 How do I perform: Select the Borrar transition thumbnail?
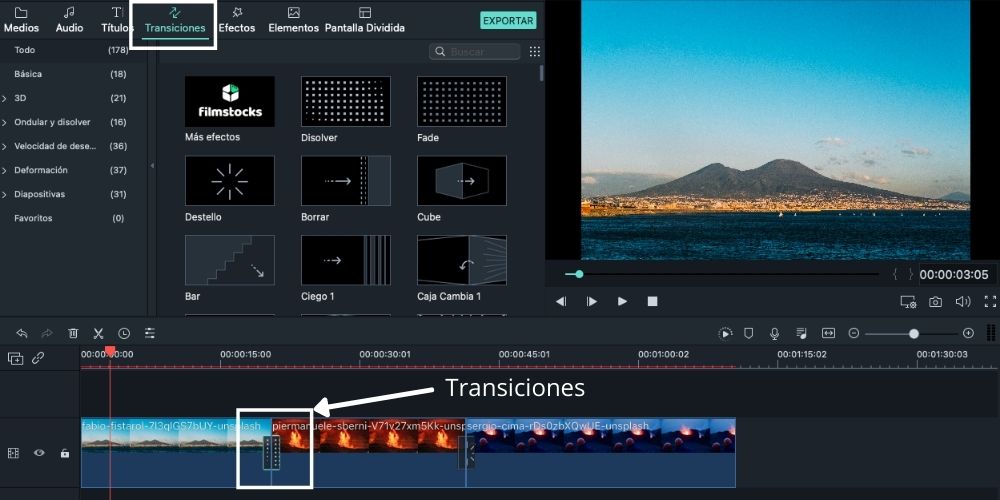[346, 180]
